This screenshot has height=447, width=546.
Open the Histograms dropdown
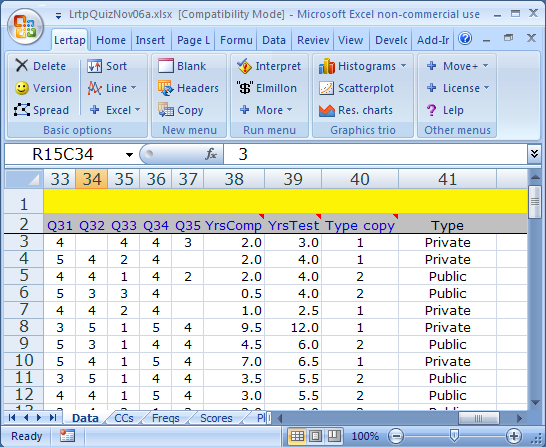404,65
